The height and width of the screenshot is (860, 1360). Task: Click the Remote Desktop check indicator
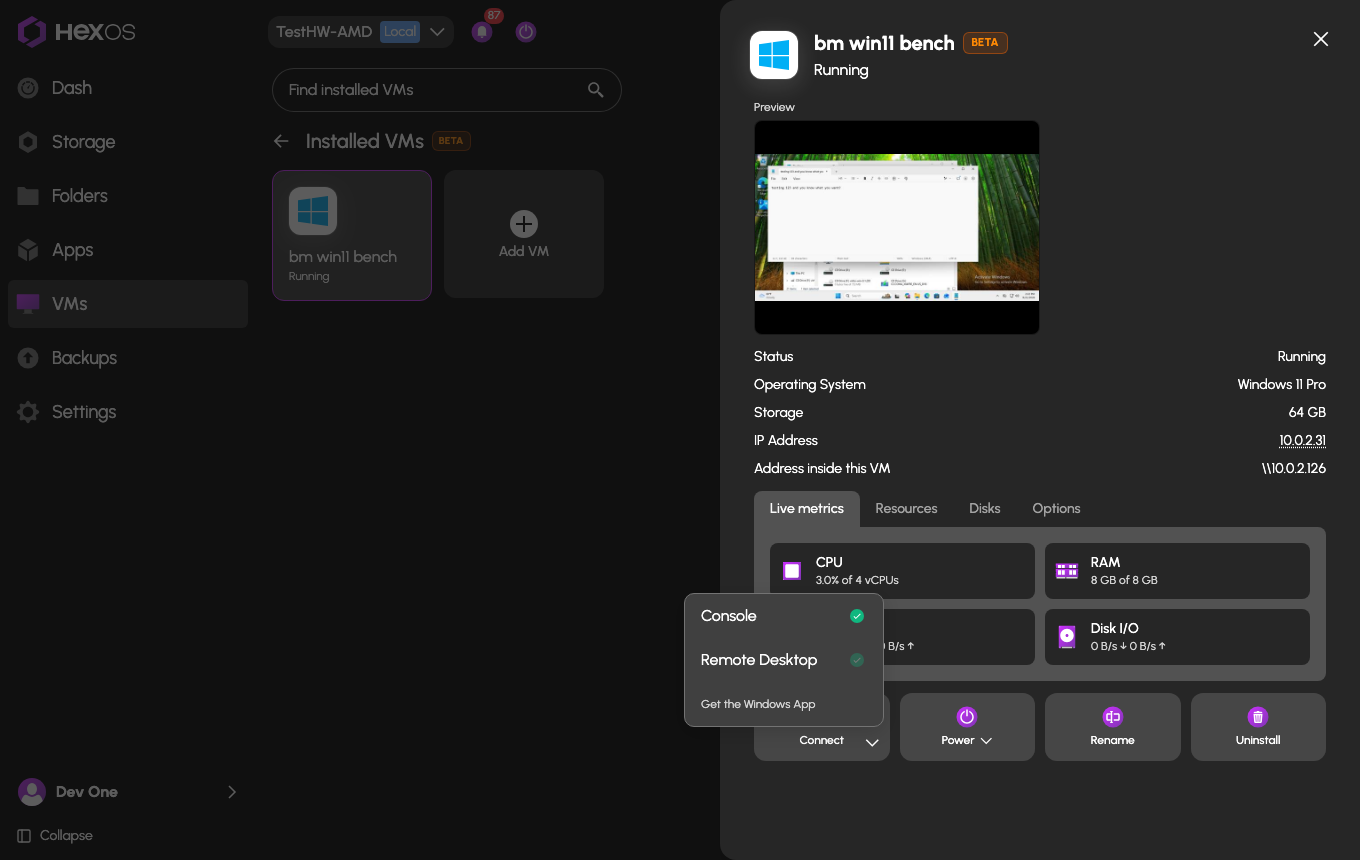click(x=857, y=660)
